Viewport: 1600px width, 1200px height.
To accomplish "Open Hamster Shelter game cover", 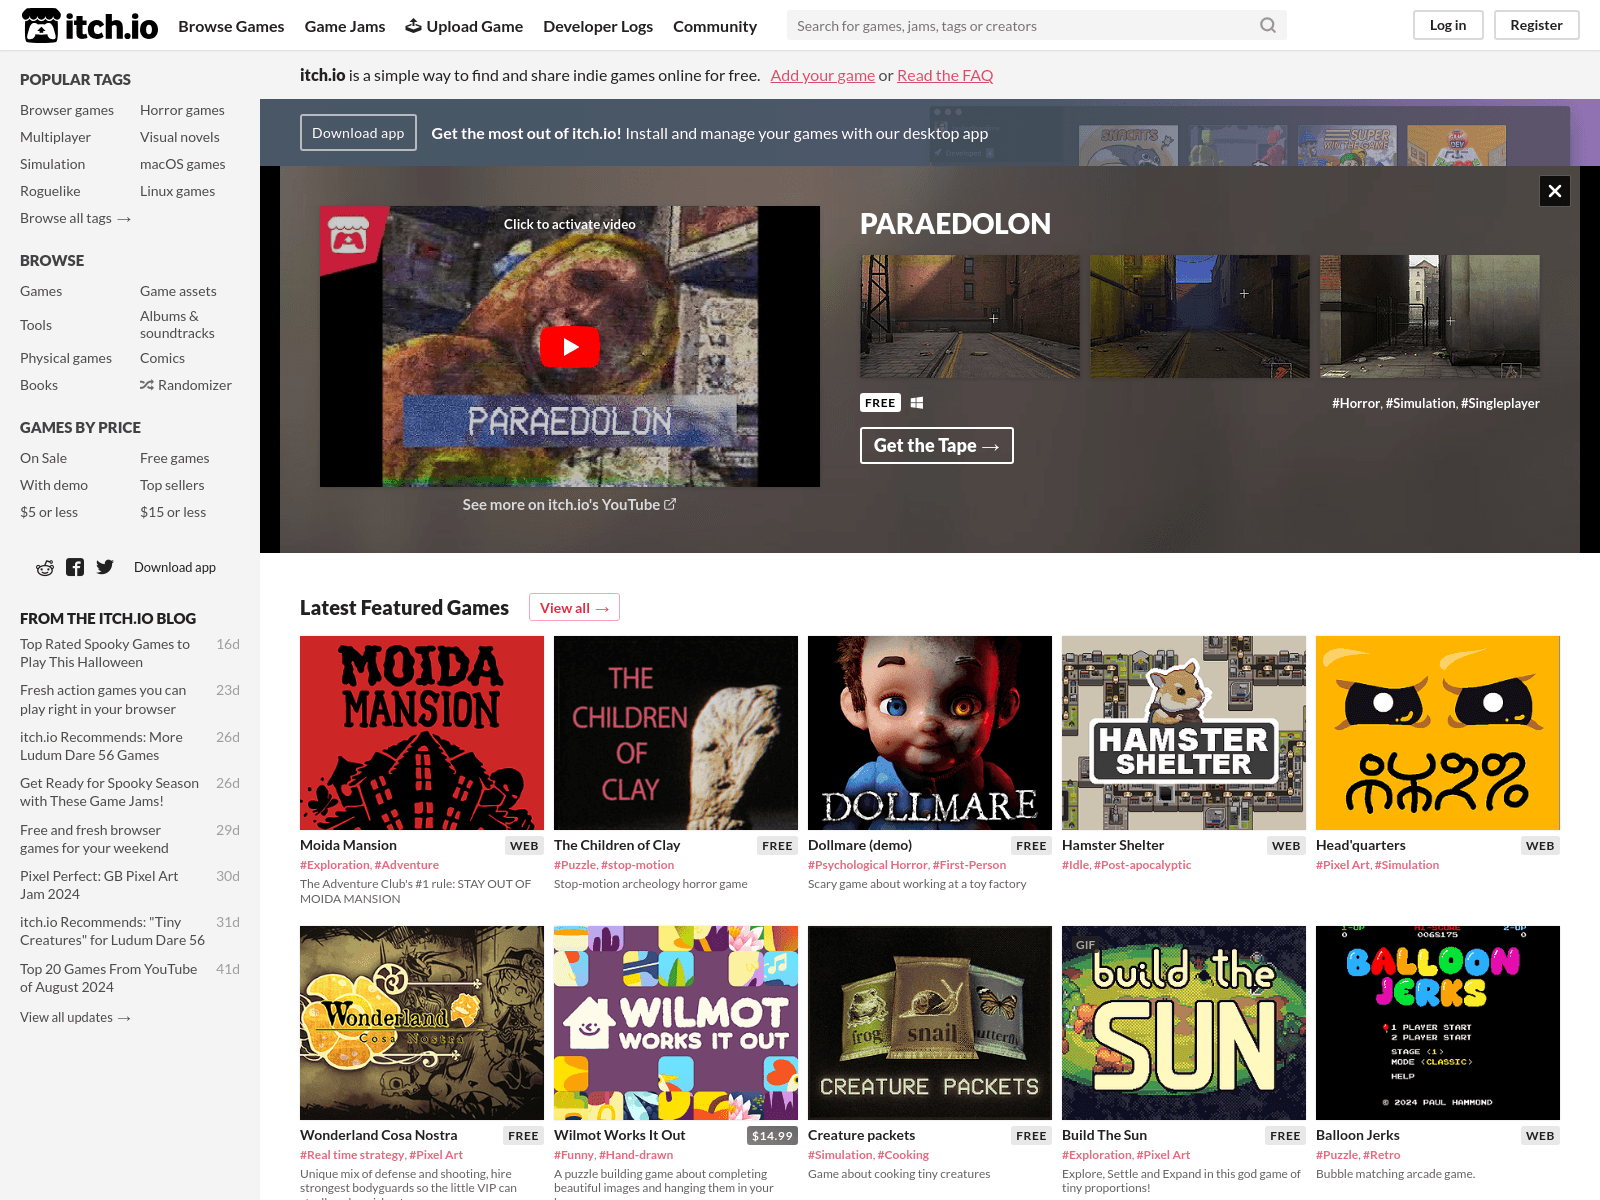I will pyautogui.click(x=1184, y=733).
